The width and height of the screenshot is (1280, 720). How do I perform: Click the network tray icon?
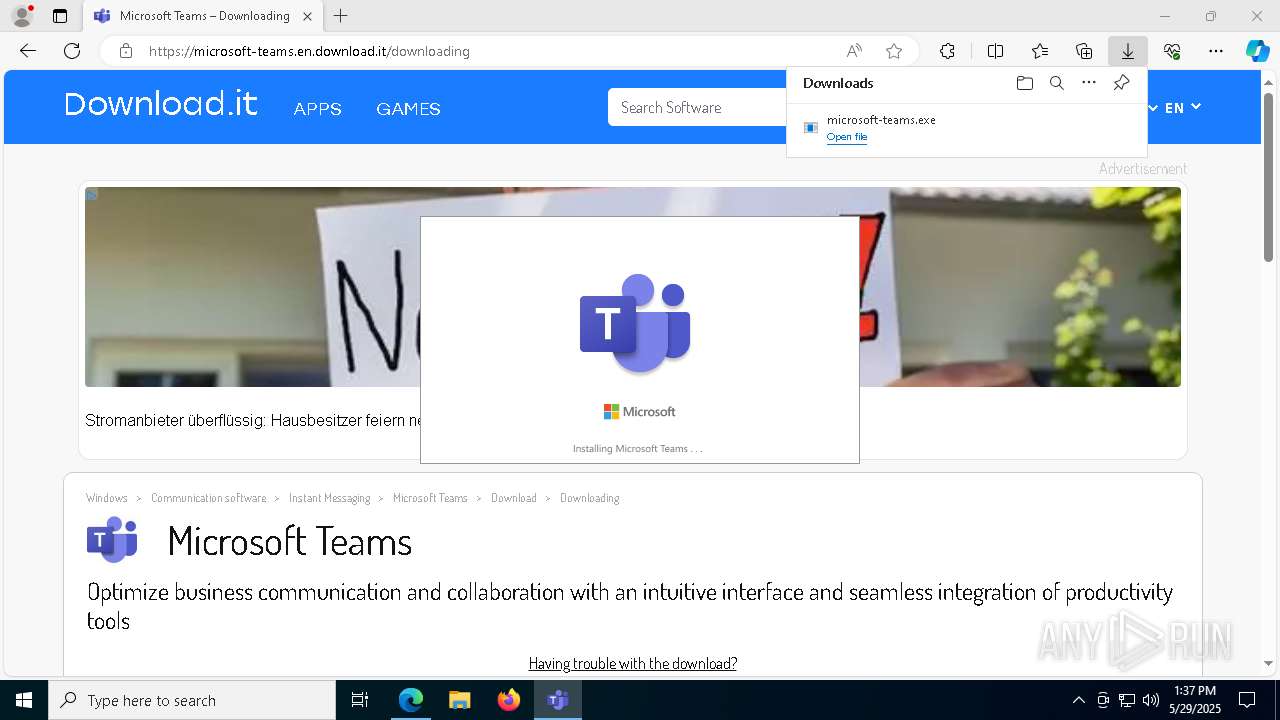[x=1127, y=700]
